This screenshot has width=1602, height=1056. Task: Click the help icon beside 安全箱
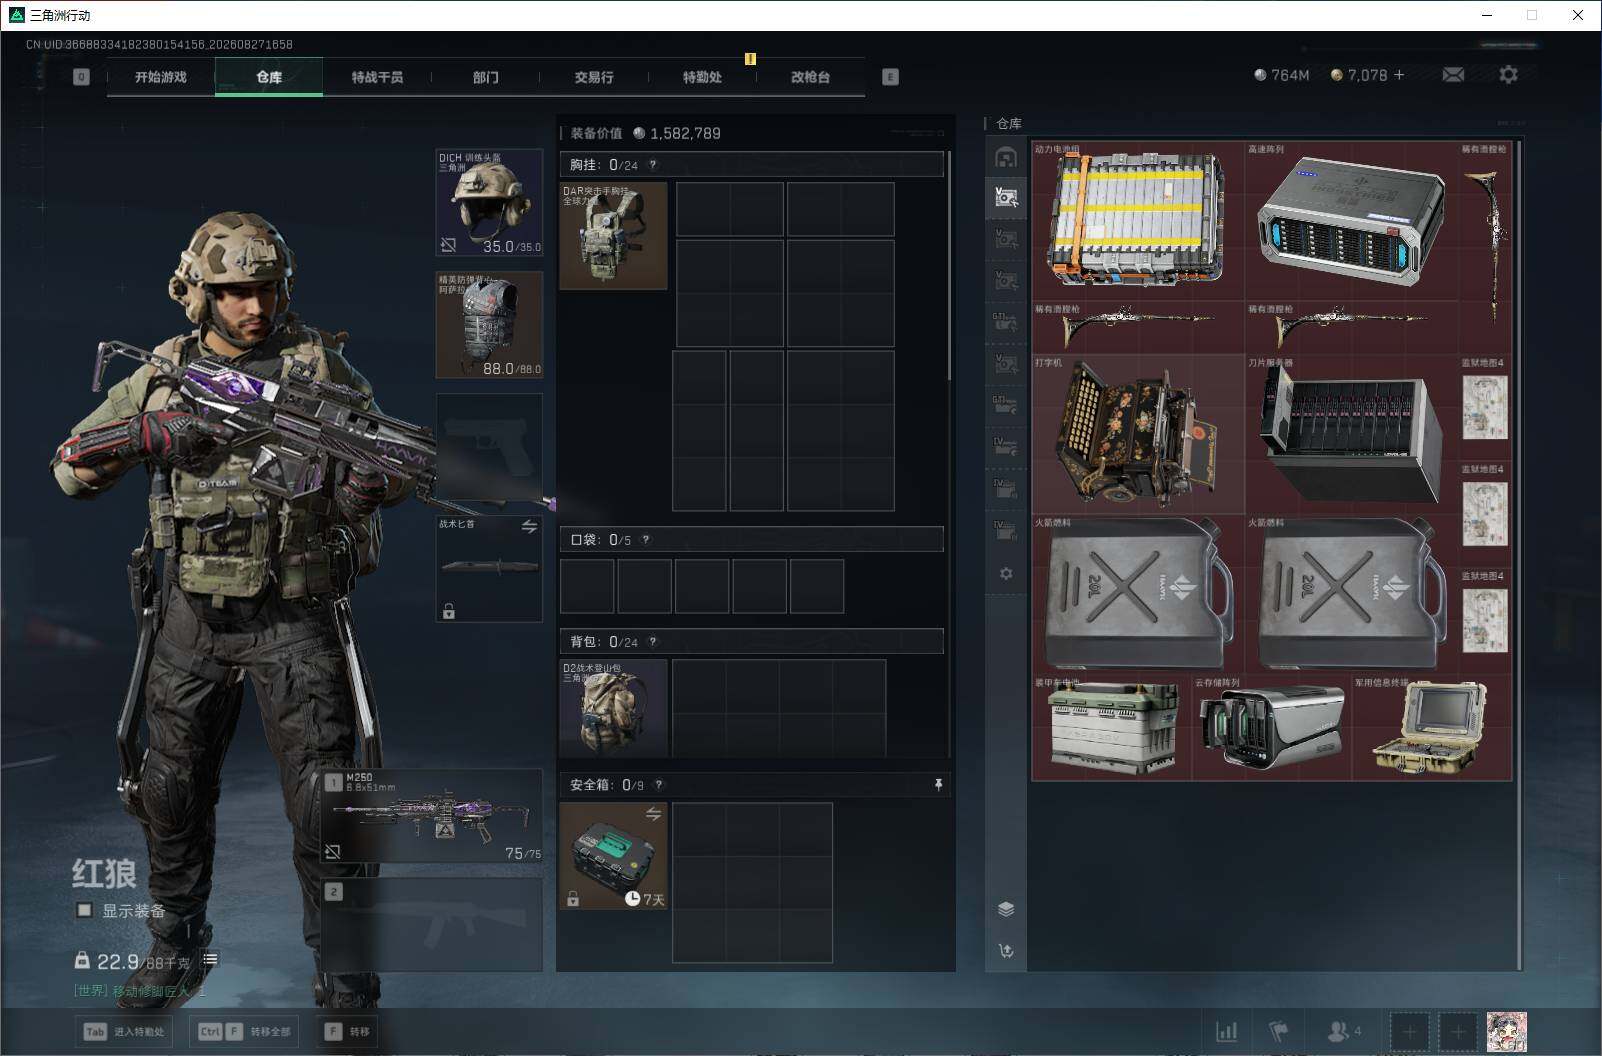(x=658, y=785)
